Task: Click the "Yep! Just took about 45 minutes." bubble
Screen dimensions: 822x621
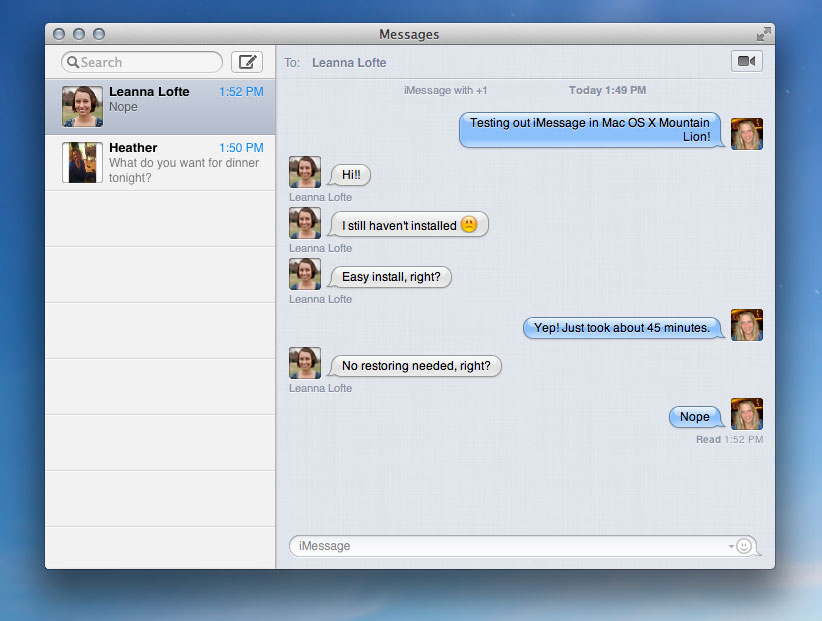Action: [x=624, y=328]
